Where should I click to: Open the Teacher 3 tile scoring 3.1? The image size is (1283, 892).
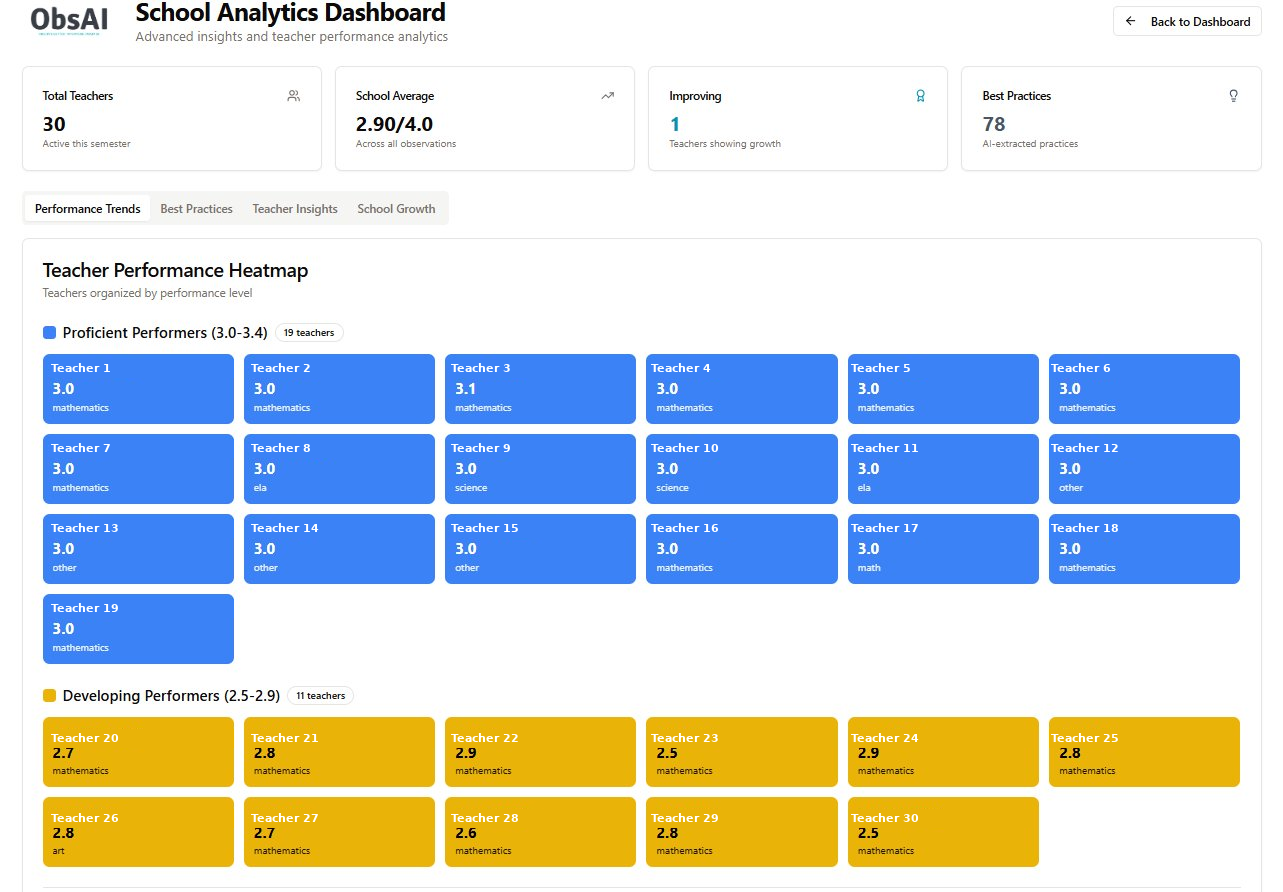[540, 389]
